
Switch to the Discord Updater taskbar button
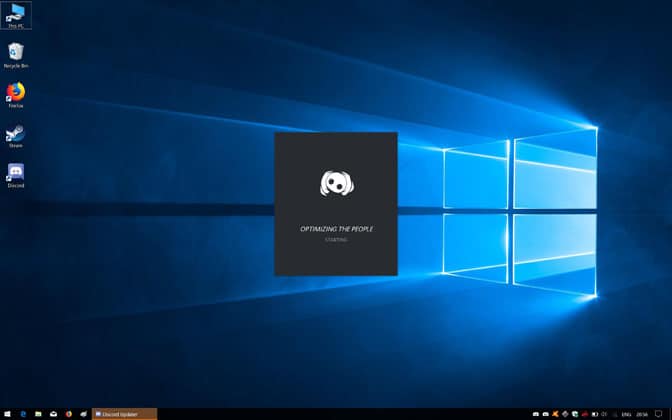[125, 414]
